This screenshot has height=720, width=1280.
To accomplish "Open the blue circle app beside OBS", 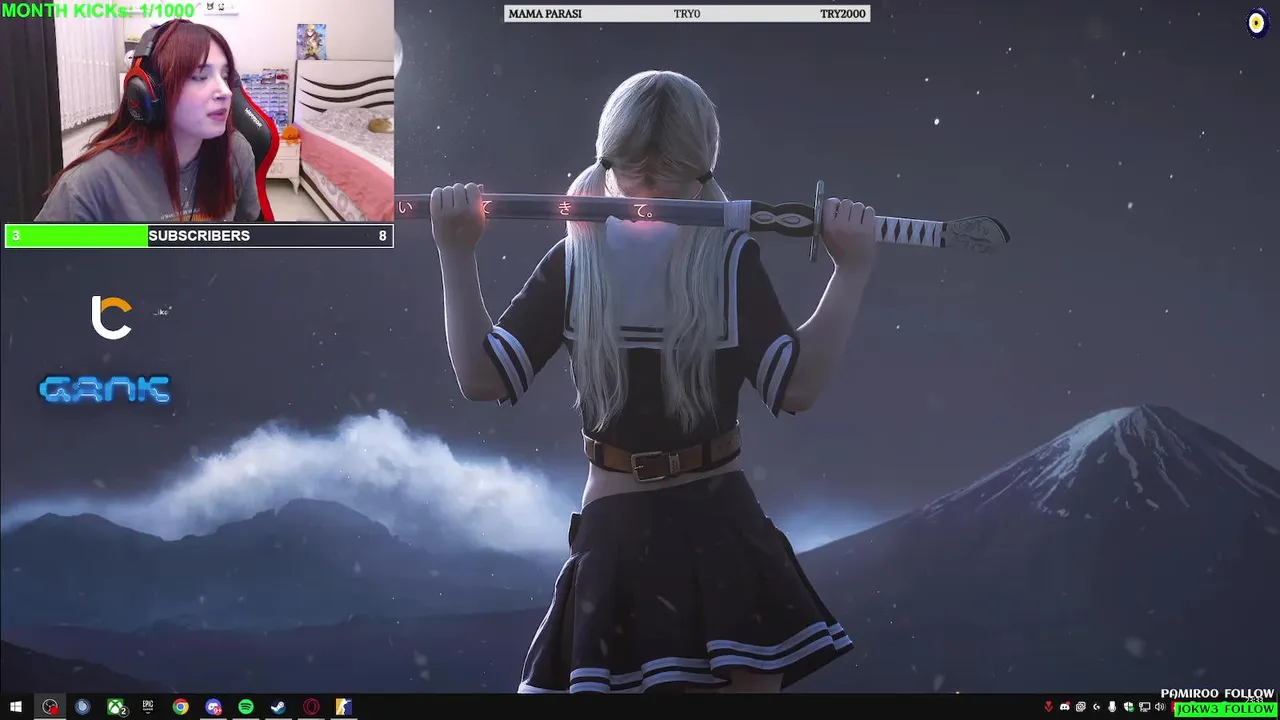I will (x=82, y=707).
